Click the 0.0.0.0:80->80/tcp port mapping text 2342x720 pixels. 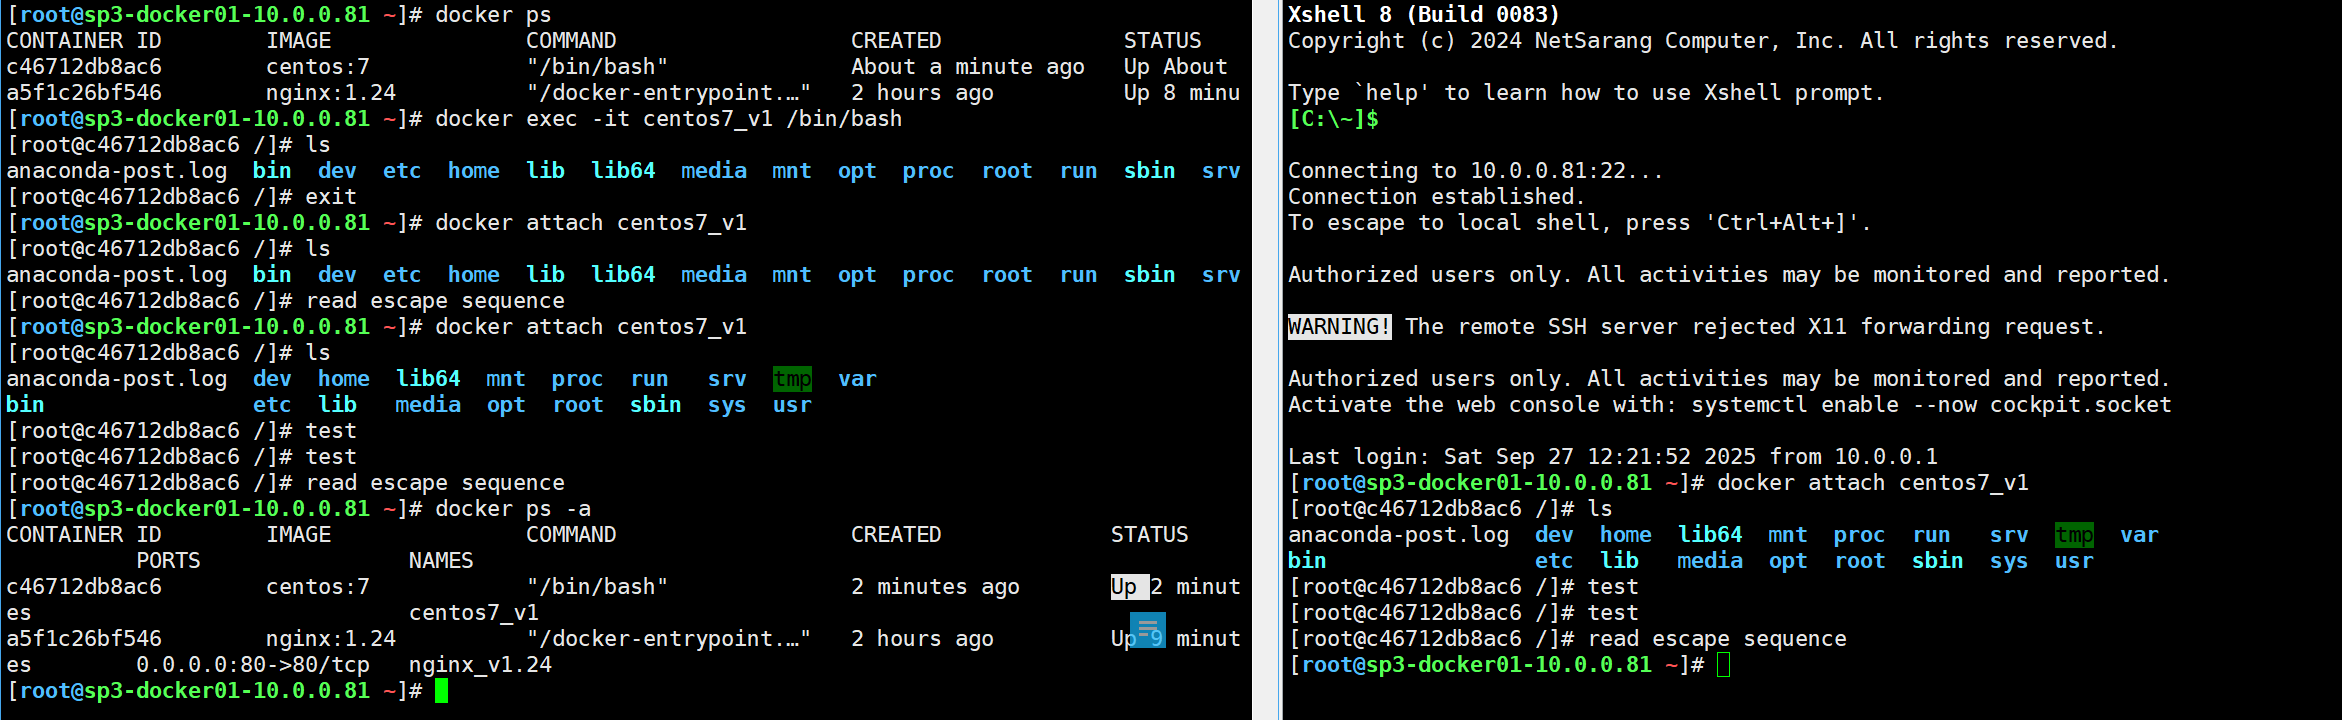click(252, 665)
